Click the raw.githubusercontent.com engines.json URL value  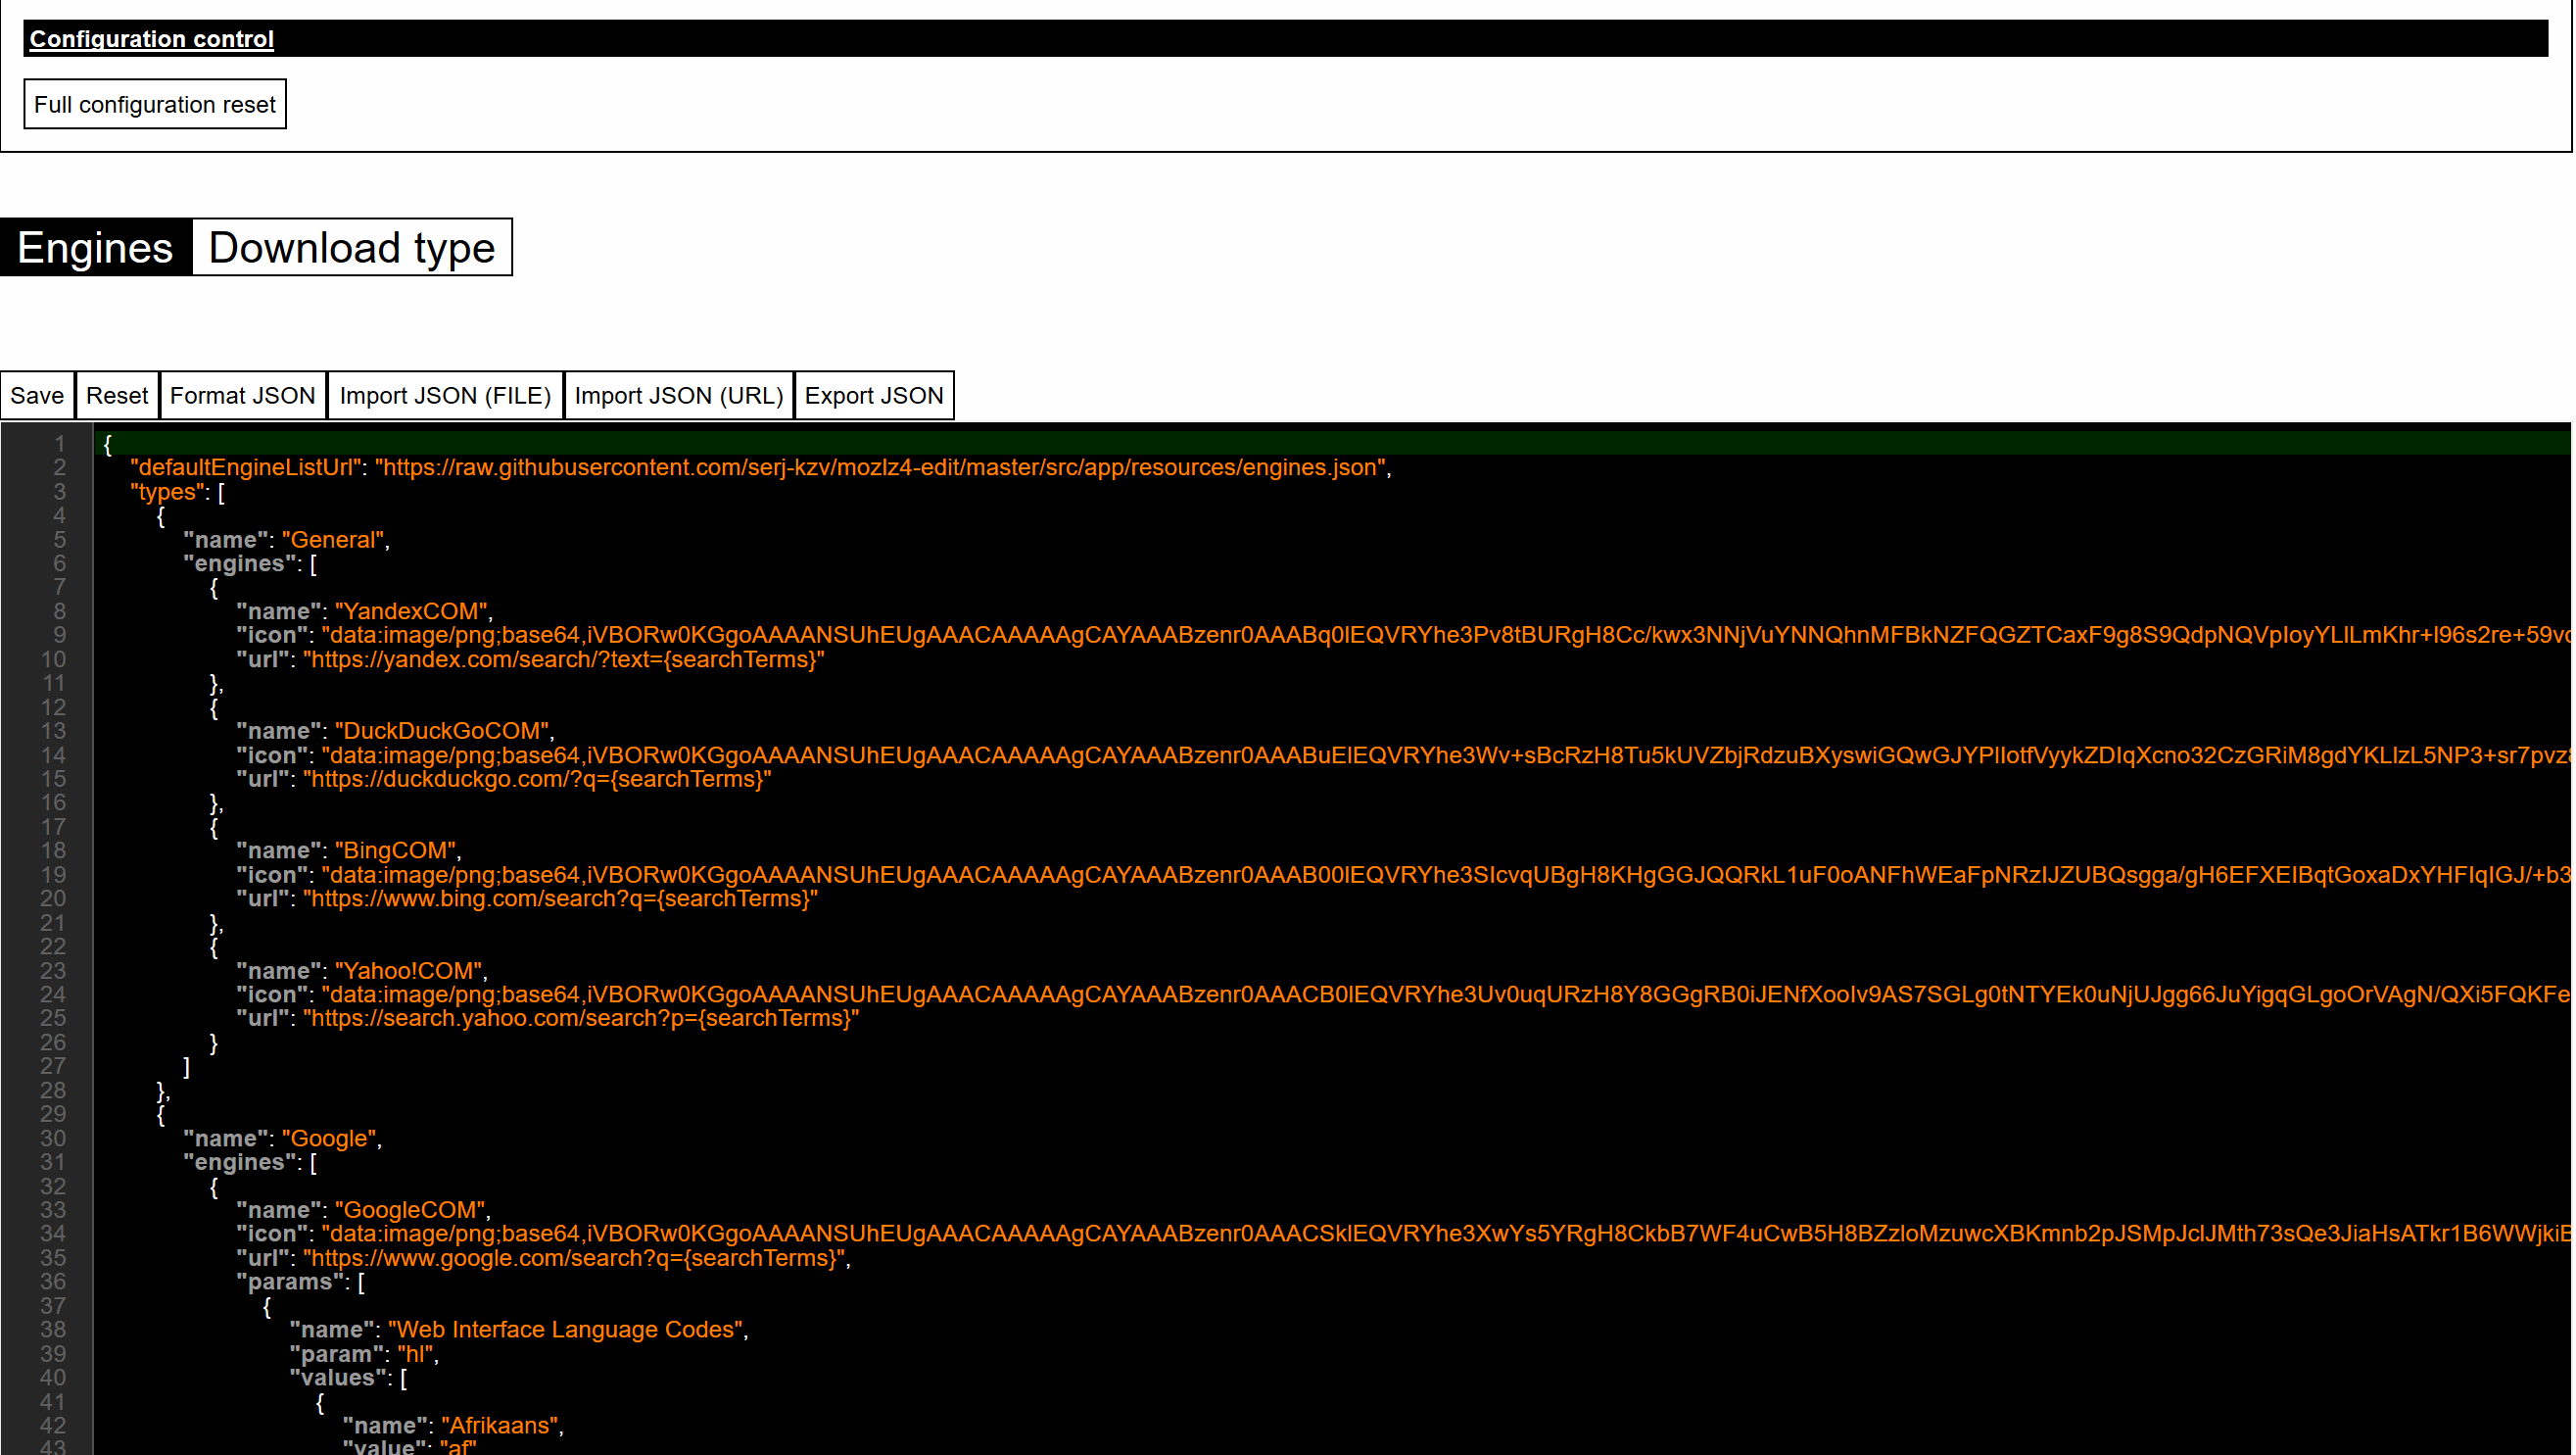(x=880, y=467)
